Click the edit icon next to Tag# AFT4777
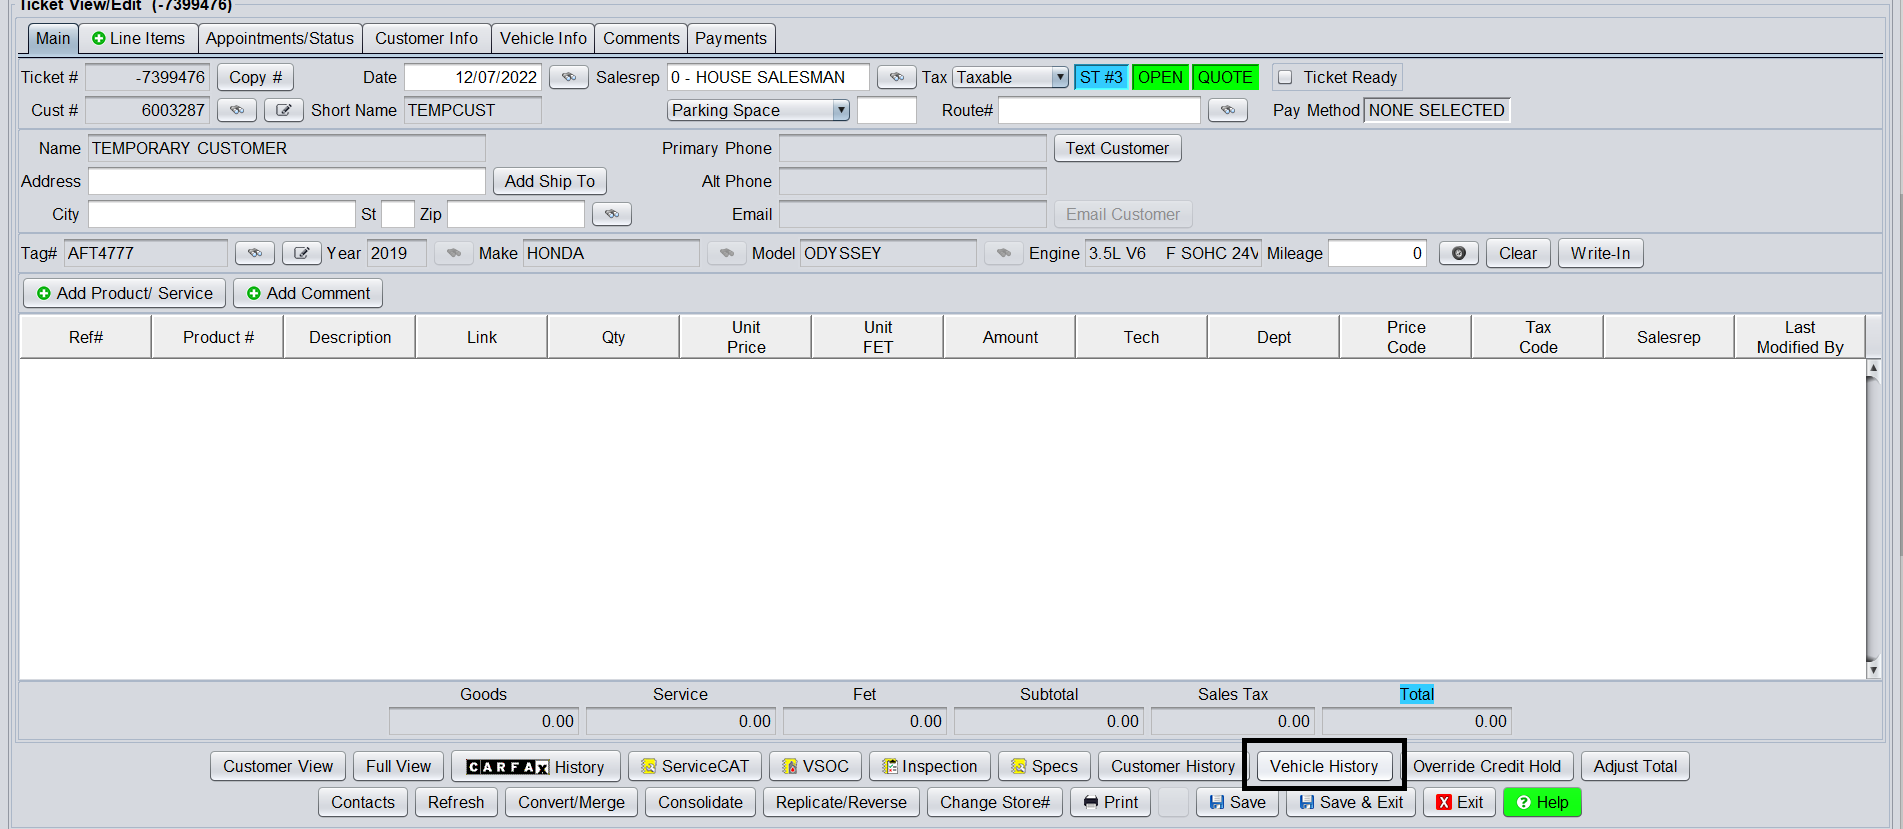The width and height of the screenshot is (1903, 829). click(x=301, y=253)
